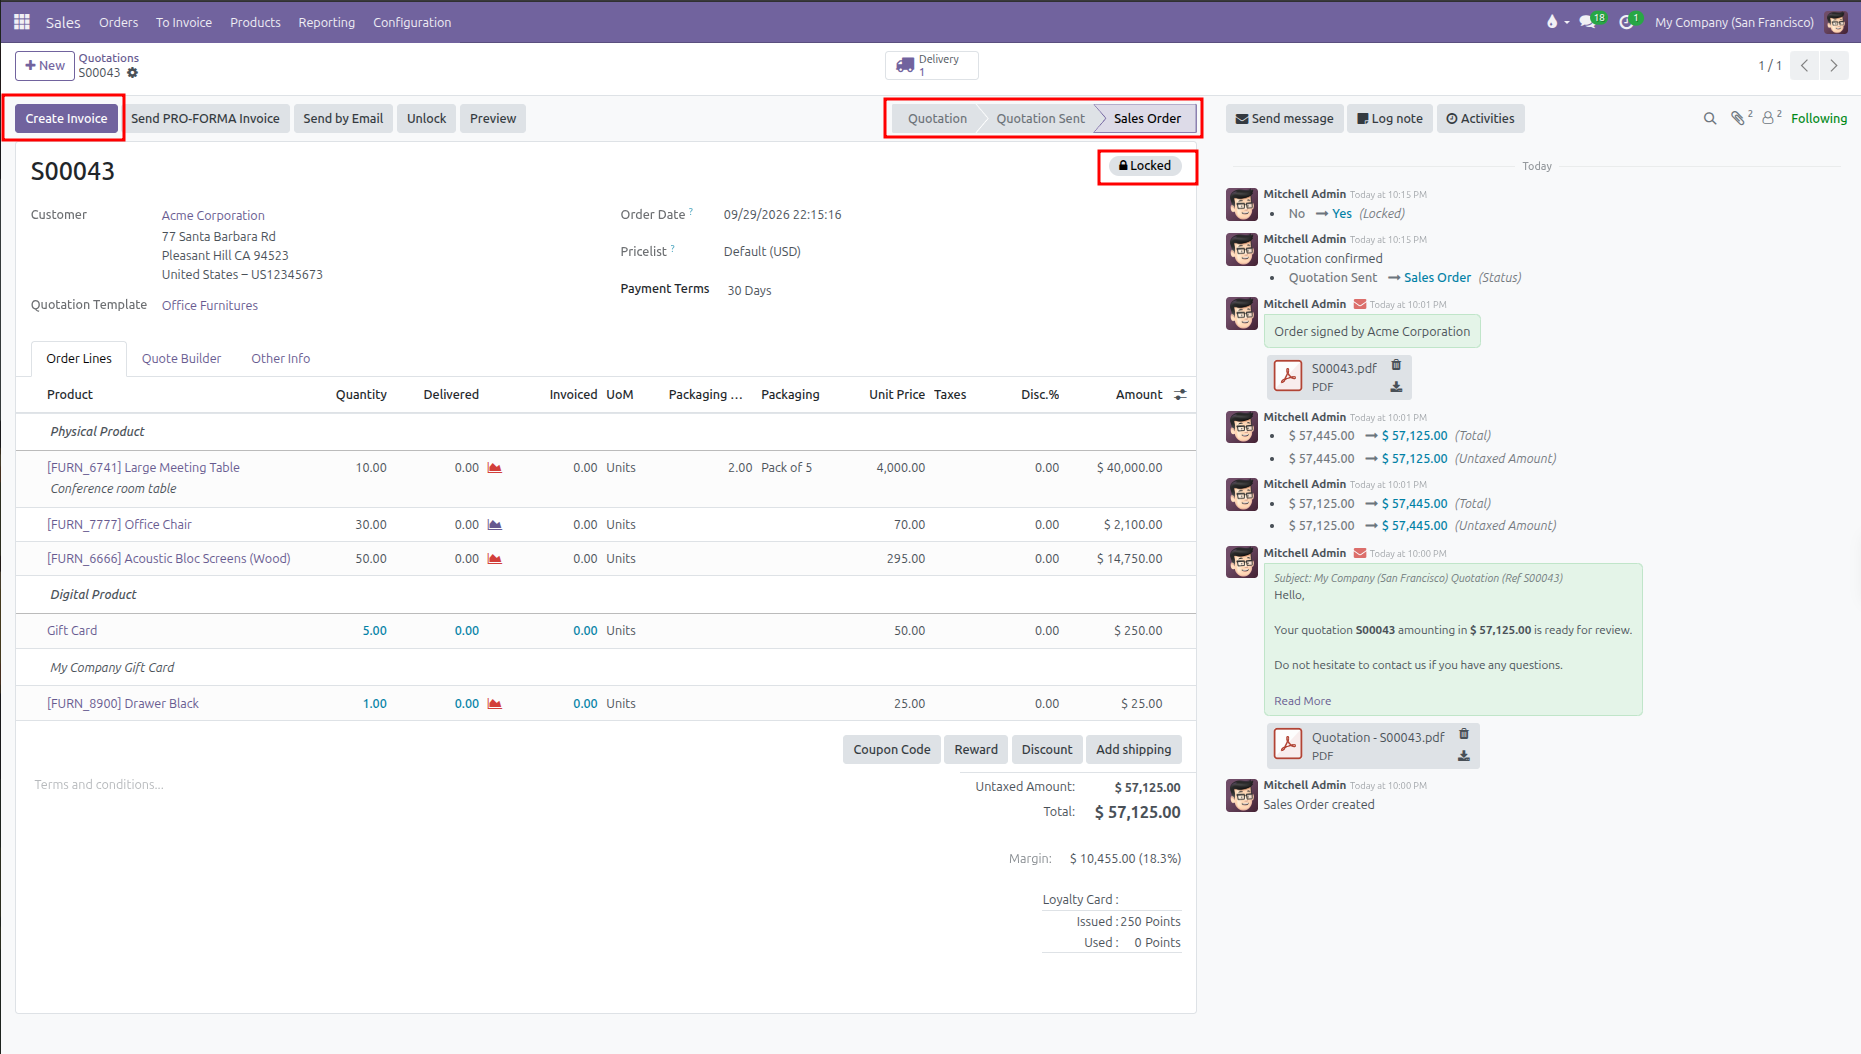Expand Read More in the quotation email
Viewport: 1861px width, 1054px height.
pos(1302,702)
